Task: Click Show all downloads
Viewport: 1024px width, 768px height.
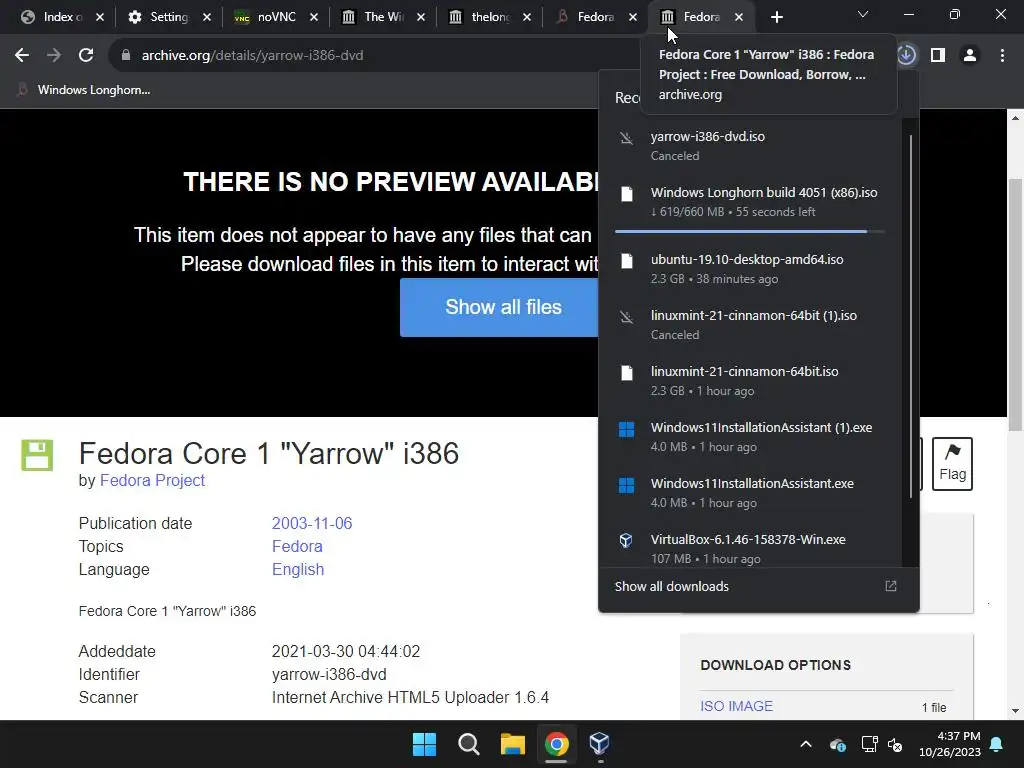Action: [x=671, y=586]
